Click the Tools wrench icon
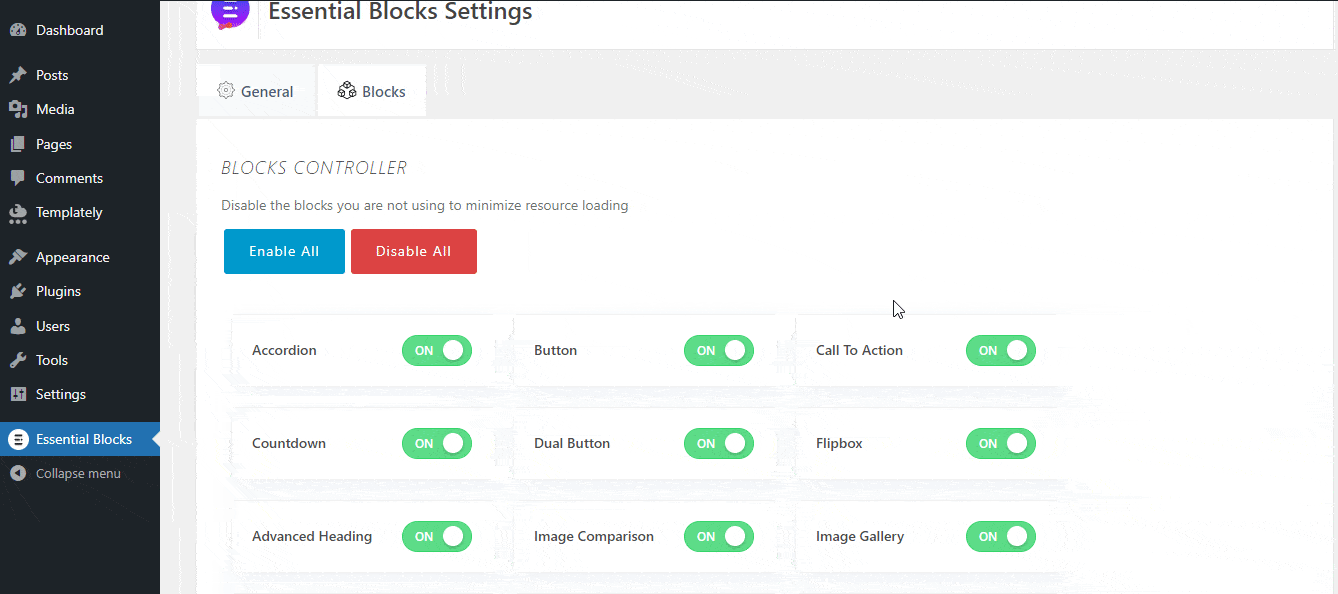The width and height of the screenshot is (1338, 594). coord(17,360)
